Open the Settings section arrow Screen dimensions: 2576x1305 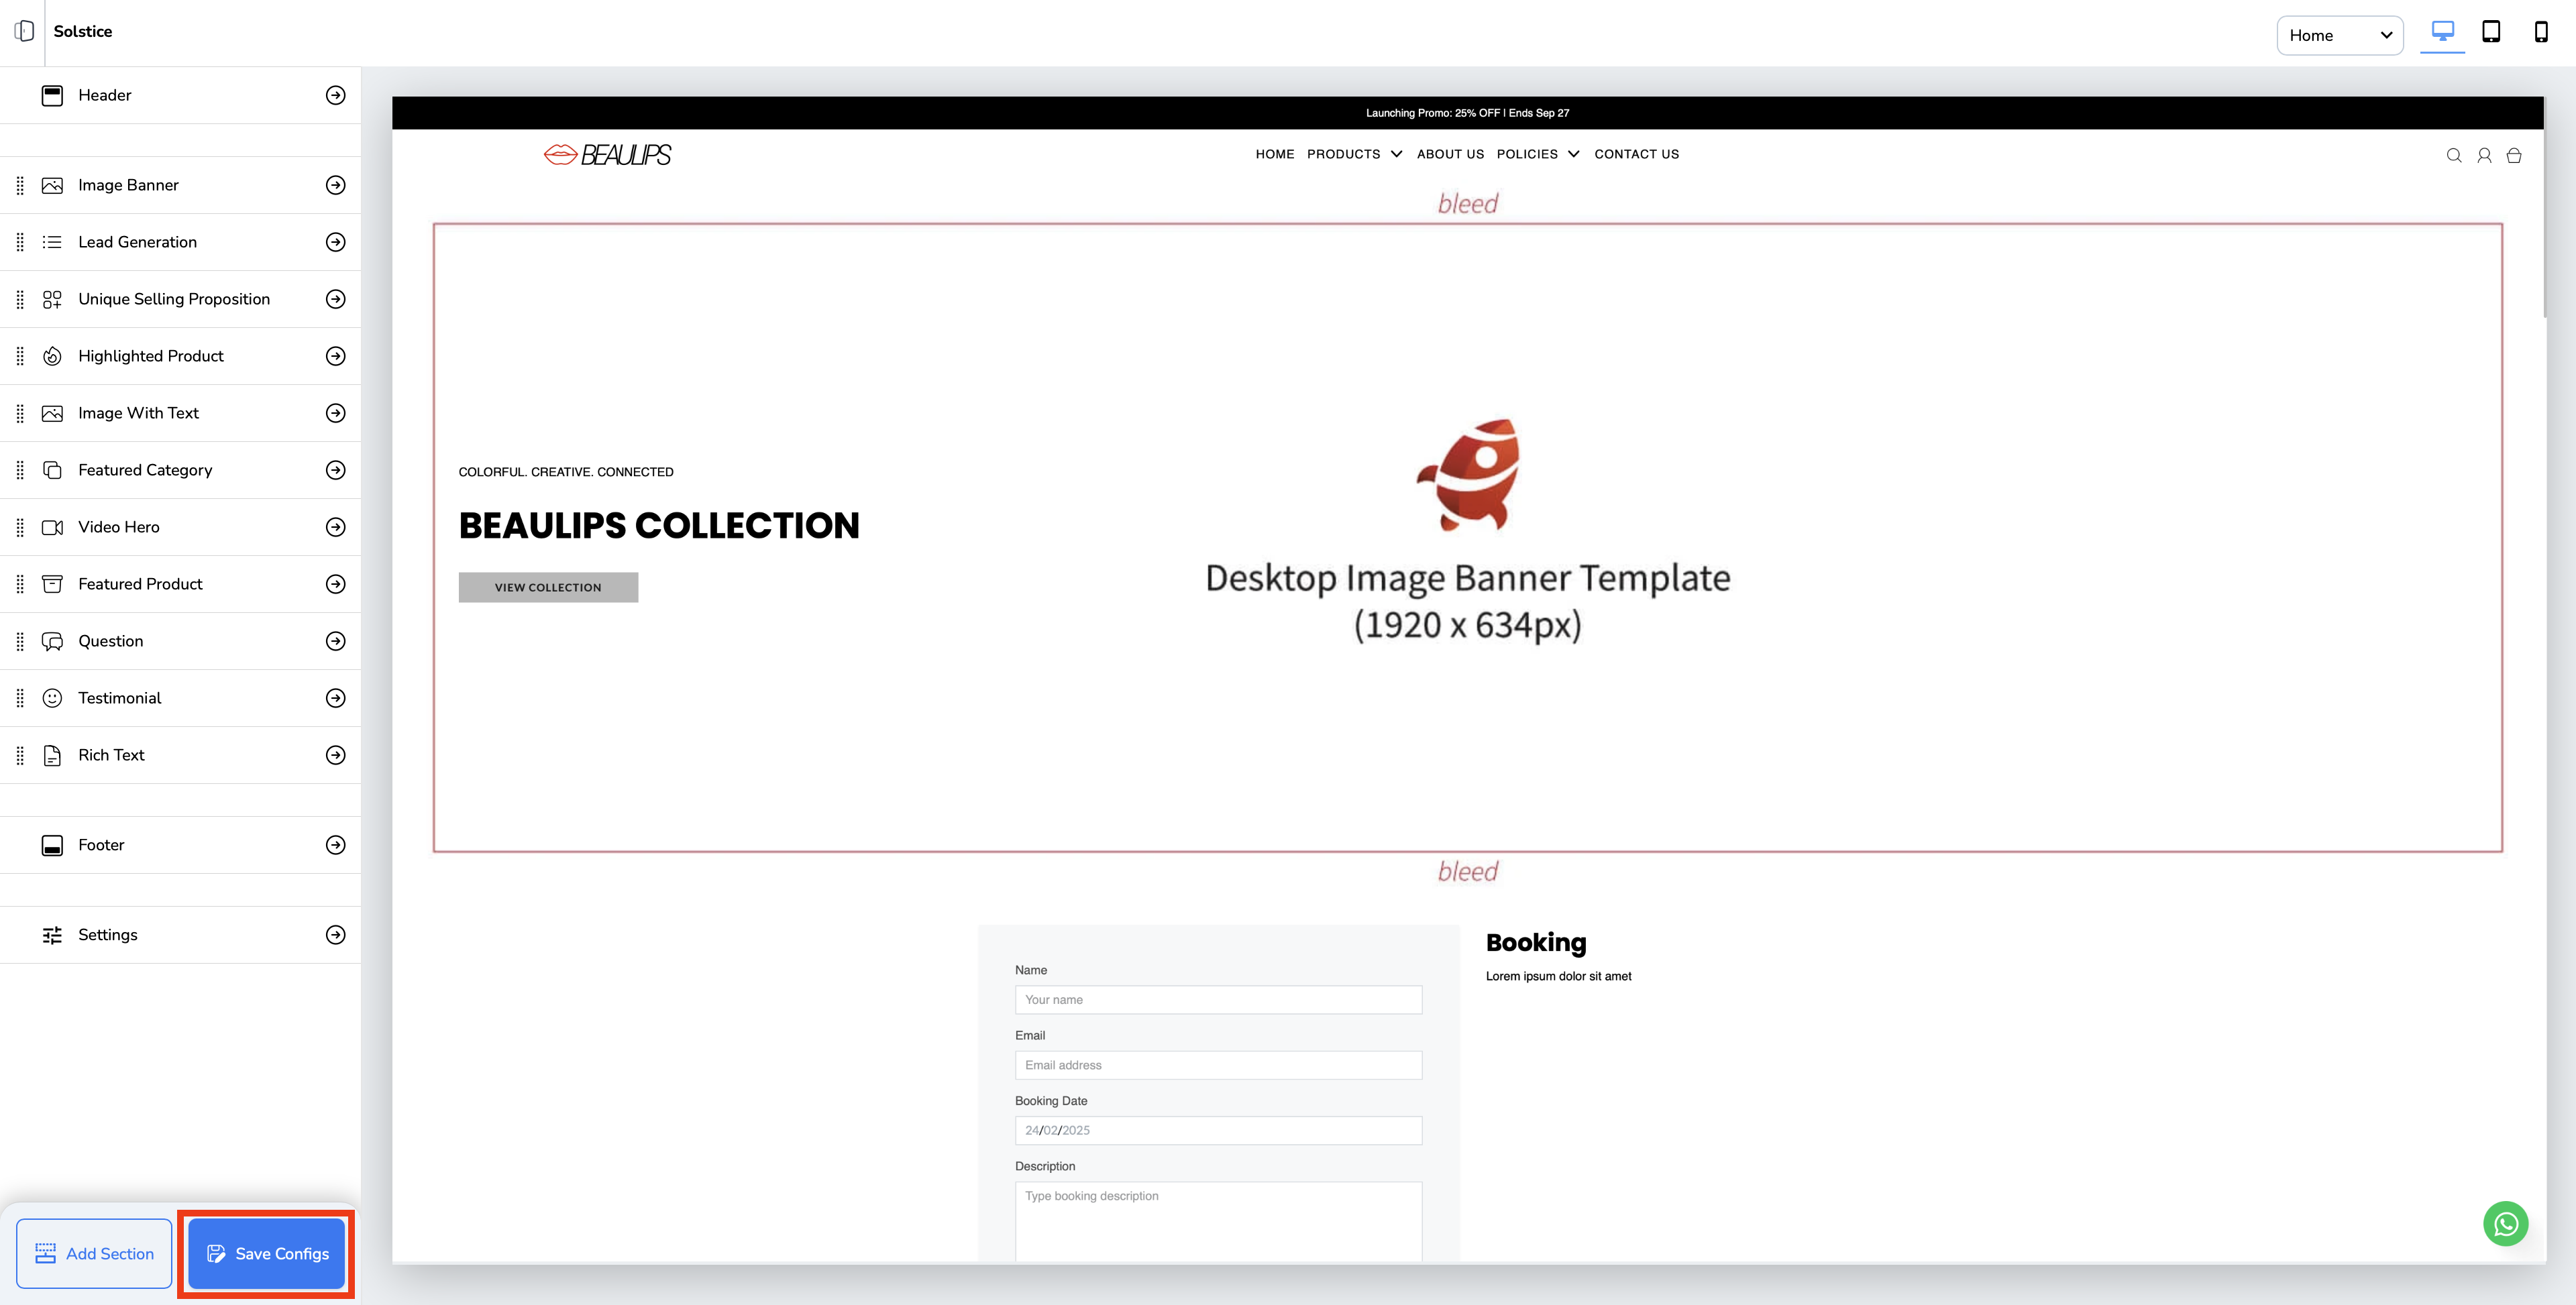tap(336, 934)
